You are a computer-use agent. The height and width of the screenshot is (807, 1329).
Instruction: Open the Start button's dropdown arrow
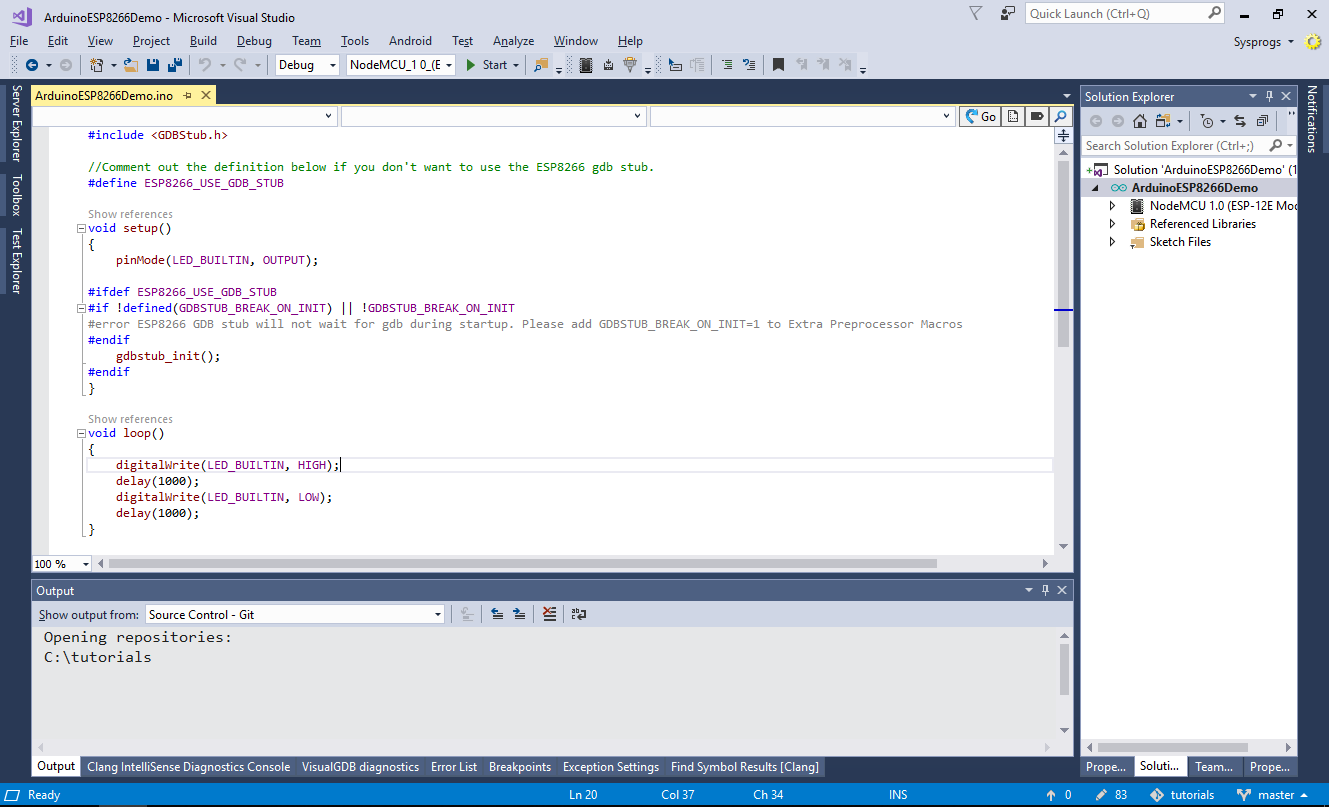point(516,65)
